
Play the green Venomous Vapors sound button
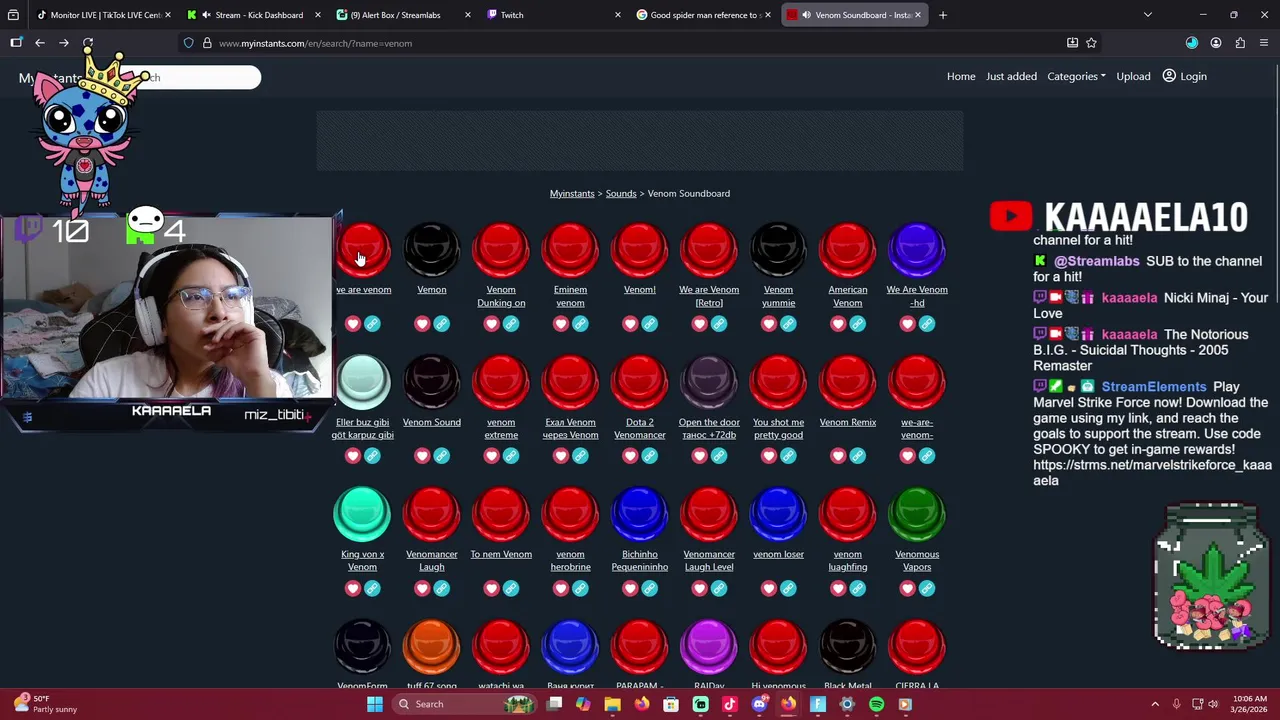pyautogui.click(x=917, y=514)
